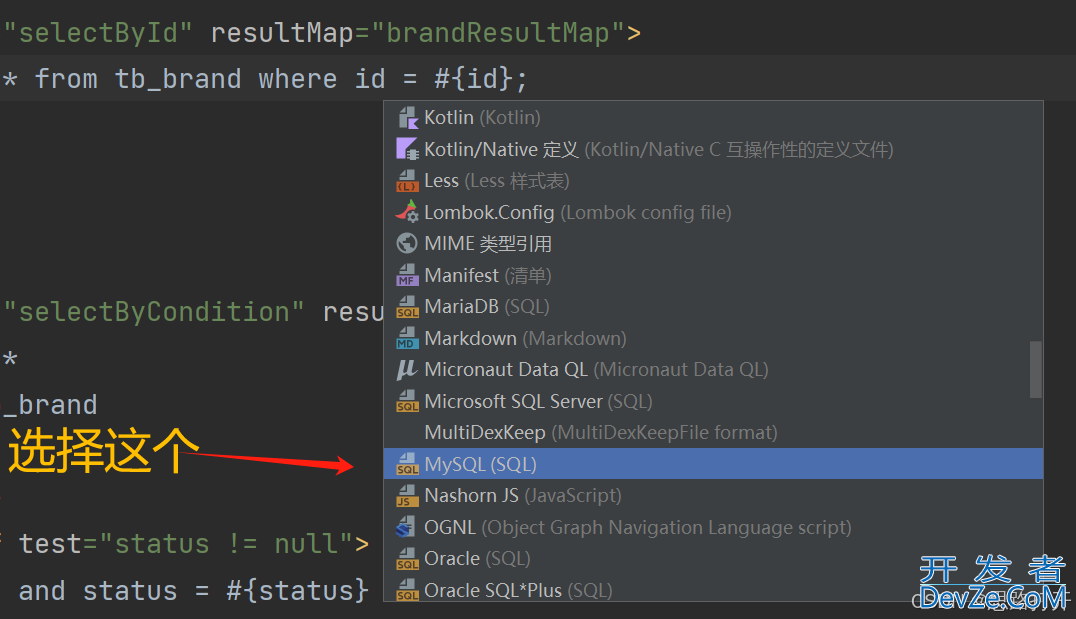Select Markdown language entry
Viewport: 1076px width, 619px height.
[x=714, y=338]
